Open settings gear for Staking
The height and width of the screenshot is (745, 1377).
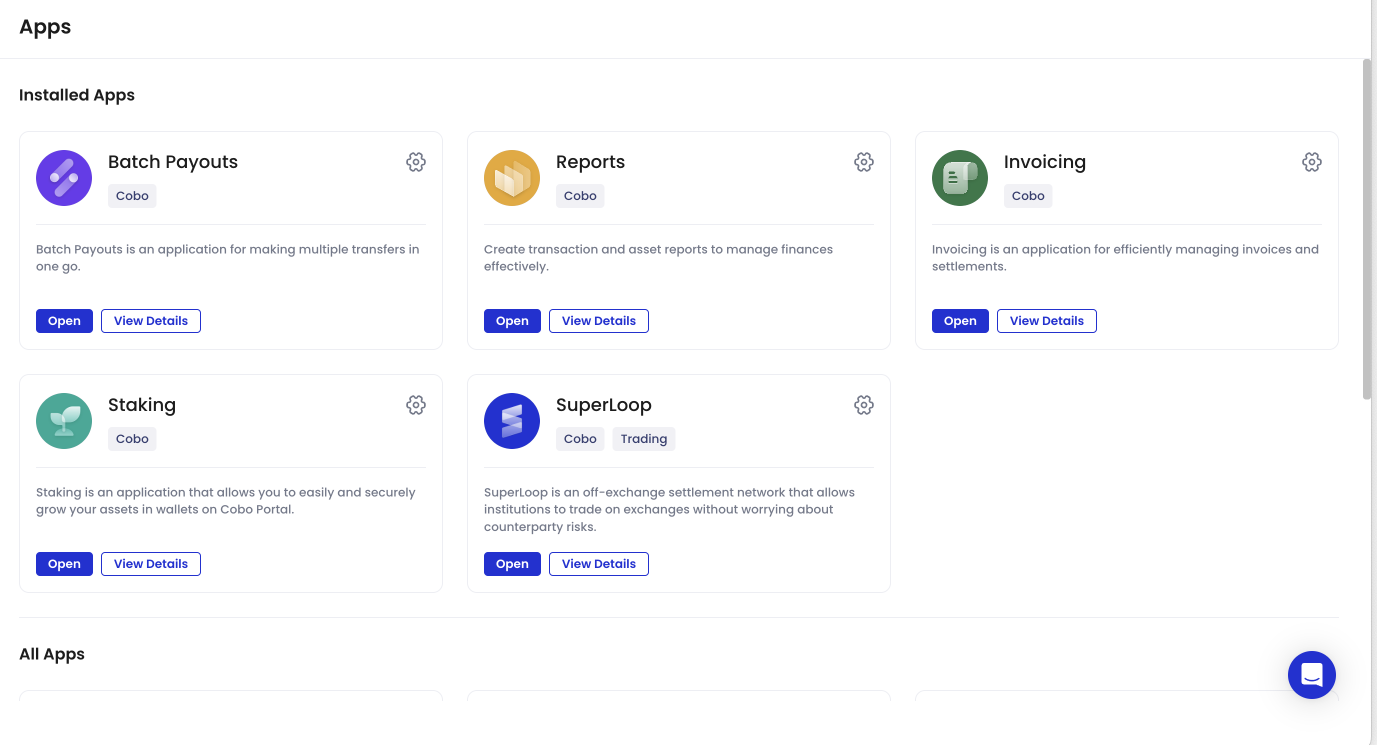[x=416, y=405]
